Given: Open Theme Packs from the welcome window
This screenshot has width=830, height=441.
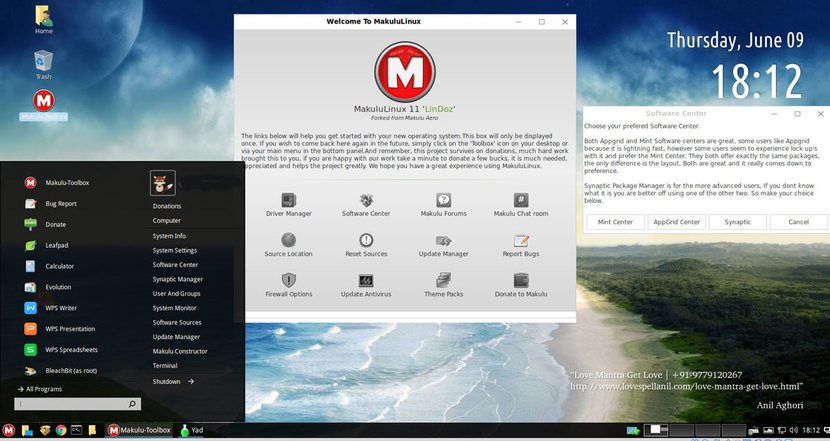Looking at the screenshot, I should [443, 281].
